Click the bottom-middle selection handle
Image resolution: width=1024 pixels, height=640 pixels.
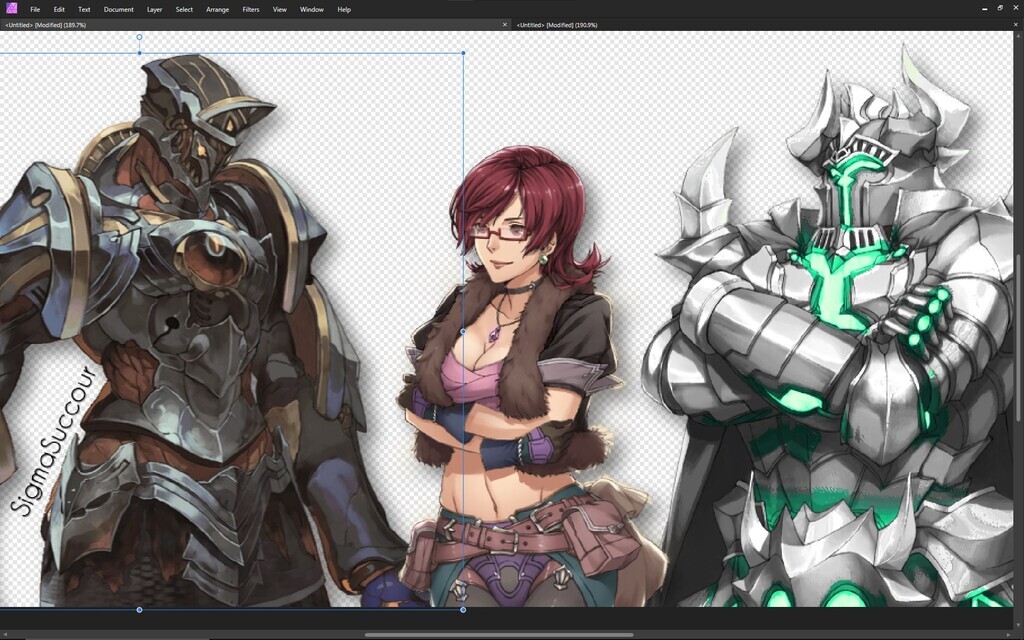(139, 610)
